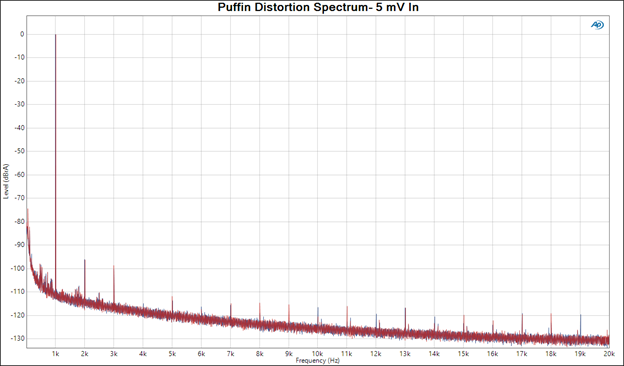Click the '1k' frequency tick label
This screenshot has width=624, height=366.
coord(55,353)
